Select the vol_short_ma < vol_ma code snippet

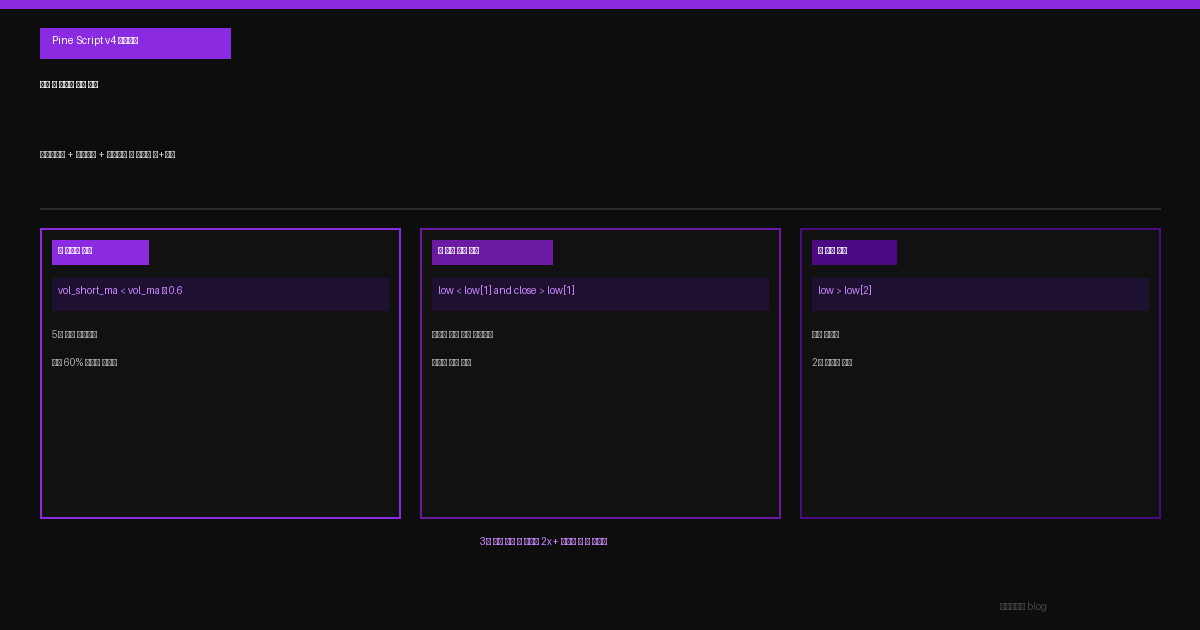[x=220, y=294]
